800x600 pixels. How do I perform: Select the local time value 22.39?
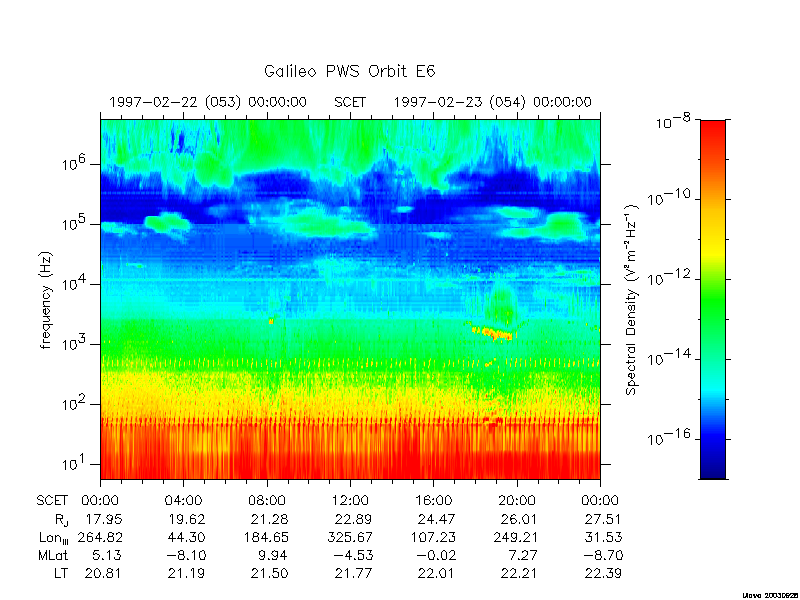(603, 573)
